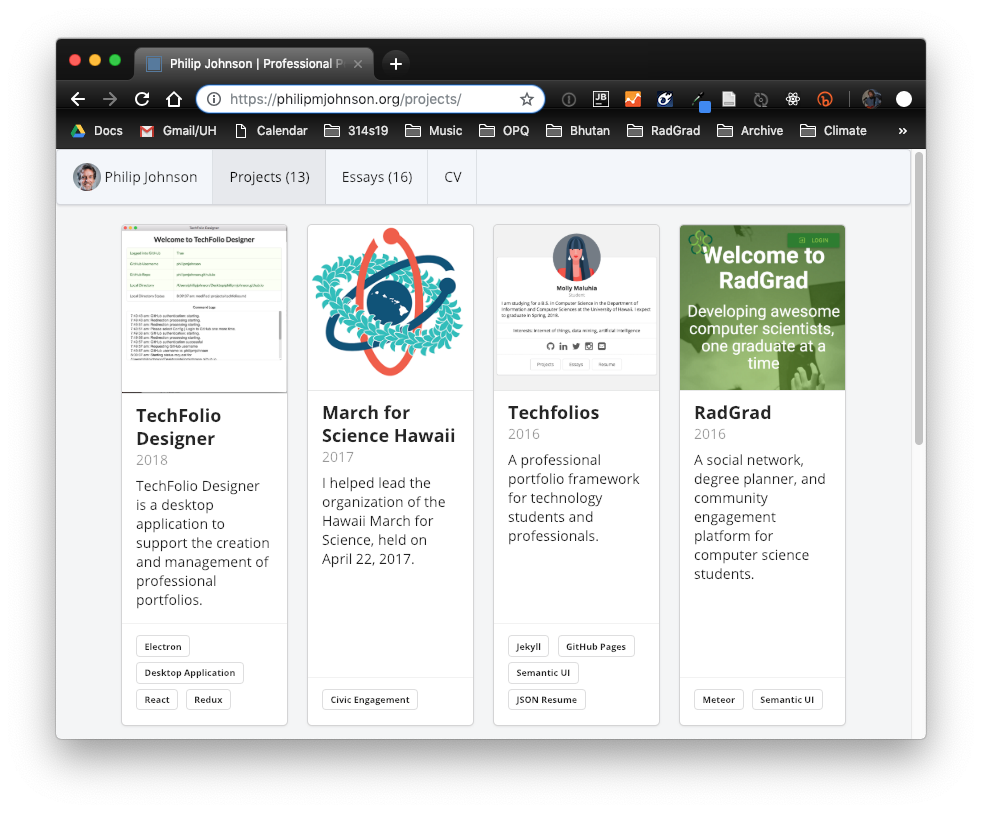Image resolution: width=982 pixels, height=813 pixels.
Task: Select the Philip Johnson browser tab
Action: tap(253, 64)
